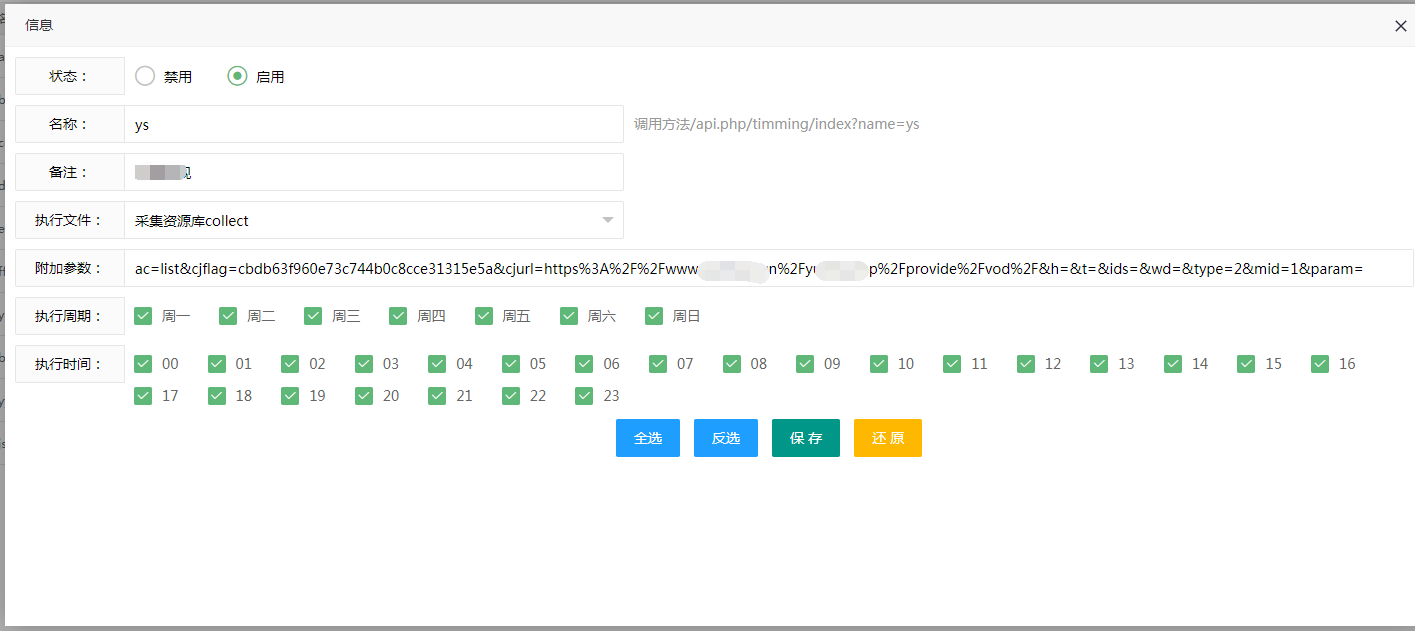Uncheck the hour 23 checkbox

pyautogui.click(x=584, y=396)
